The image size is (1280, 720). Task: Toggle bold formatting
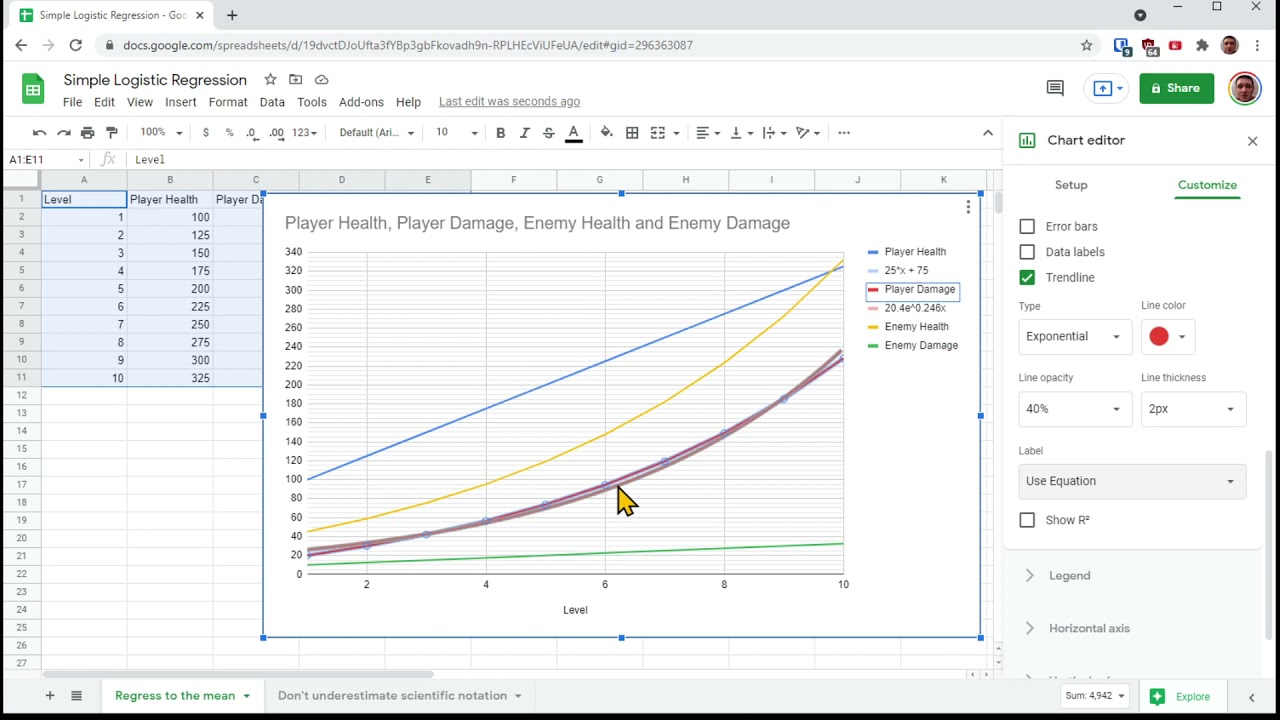click(500, 132)
